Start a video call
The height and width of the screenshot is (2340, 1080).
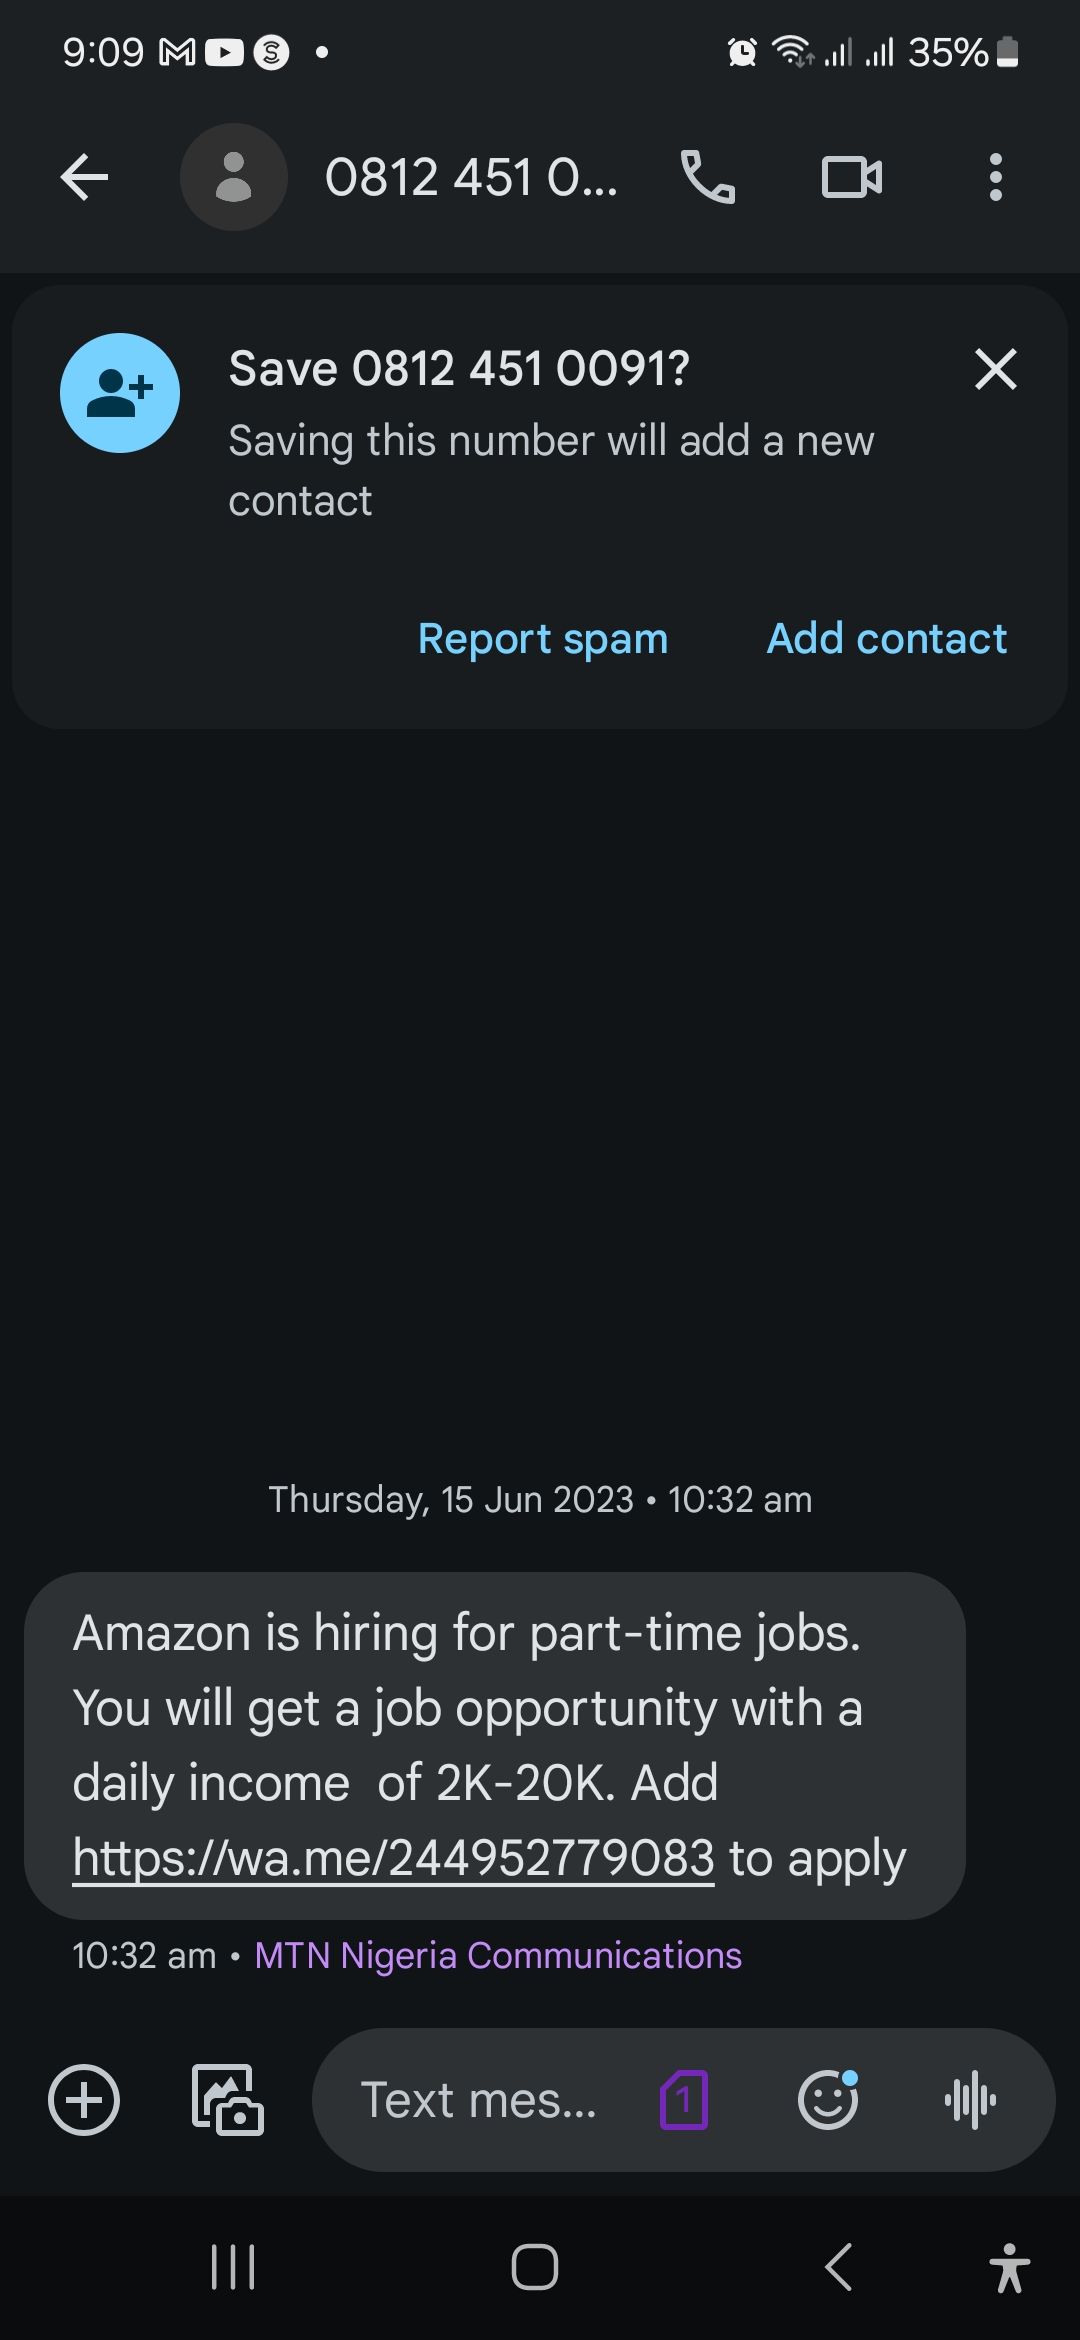851,178
